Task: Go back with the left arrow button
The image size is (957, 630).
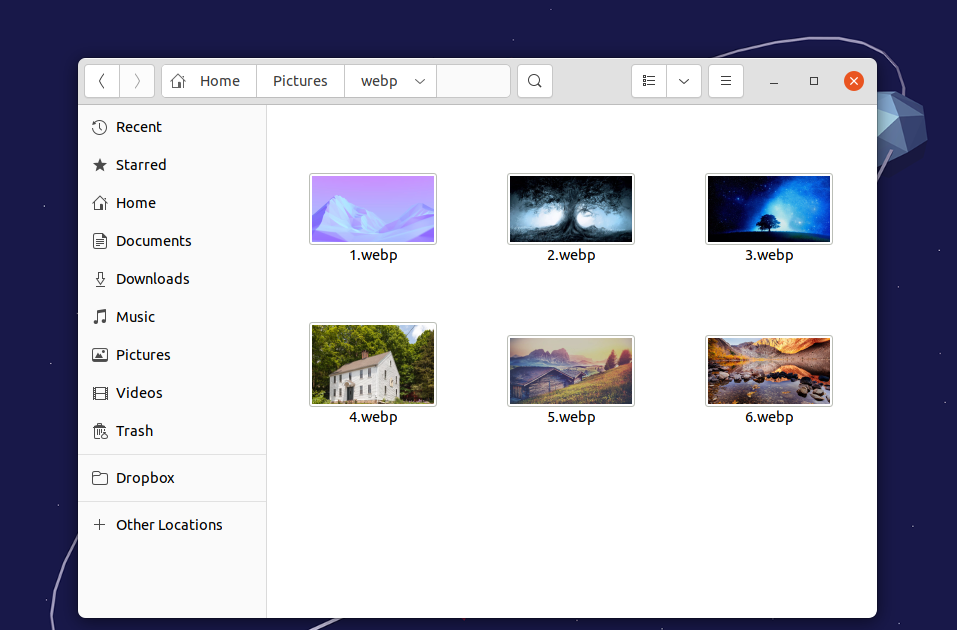Action: (x=102, y=81)
